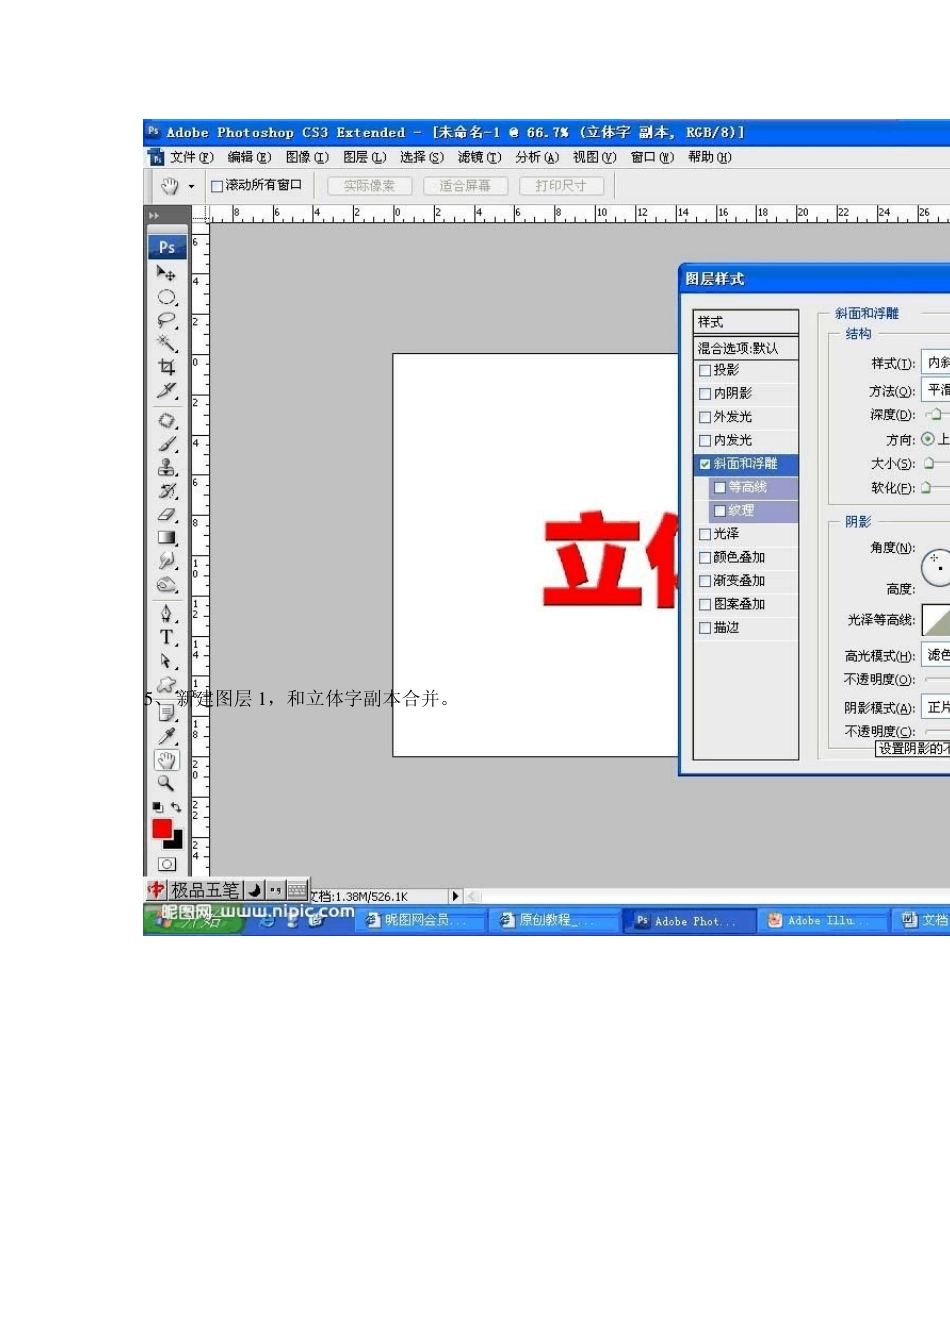950x1344 pixels.
Task: Select the 方向 上 radio button
Action: tap(928, 439)
